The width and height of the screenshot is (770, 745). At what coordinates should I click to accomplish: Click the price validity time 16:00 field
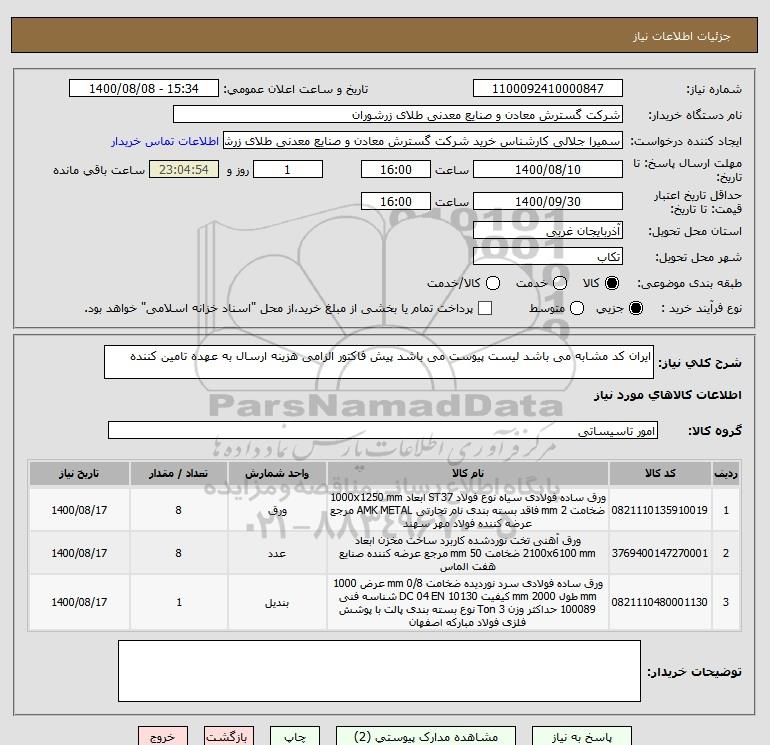click(x=396, y=201)
